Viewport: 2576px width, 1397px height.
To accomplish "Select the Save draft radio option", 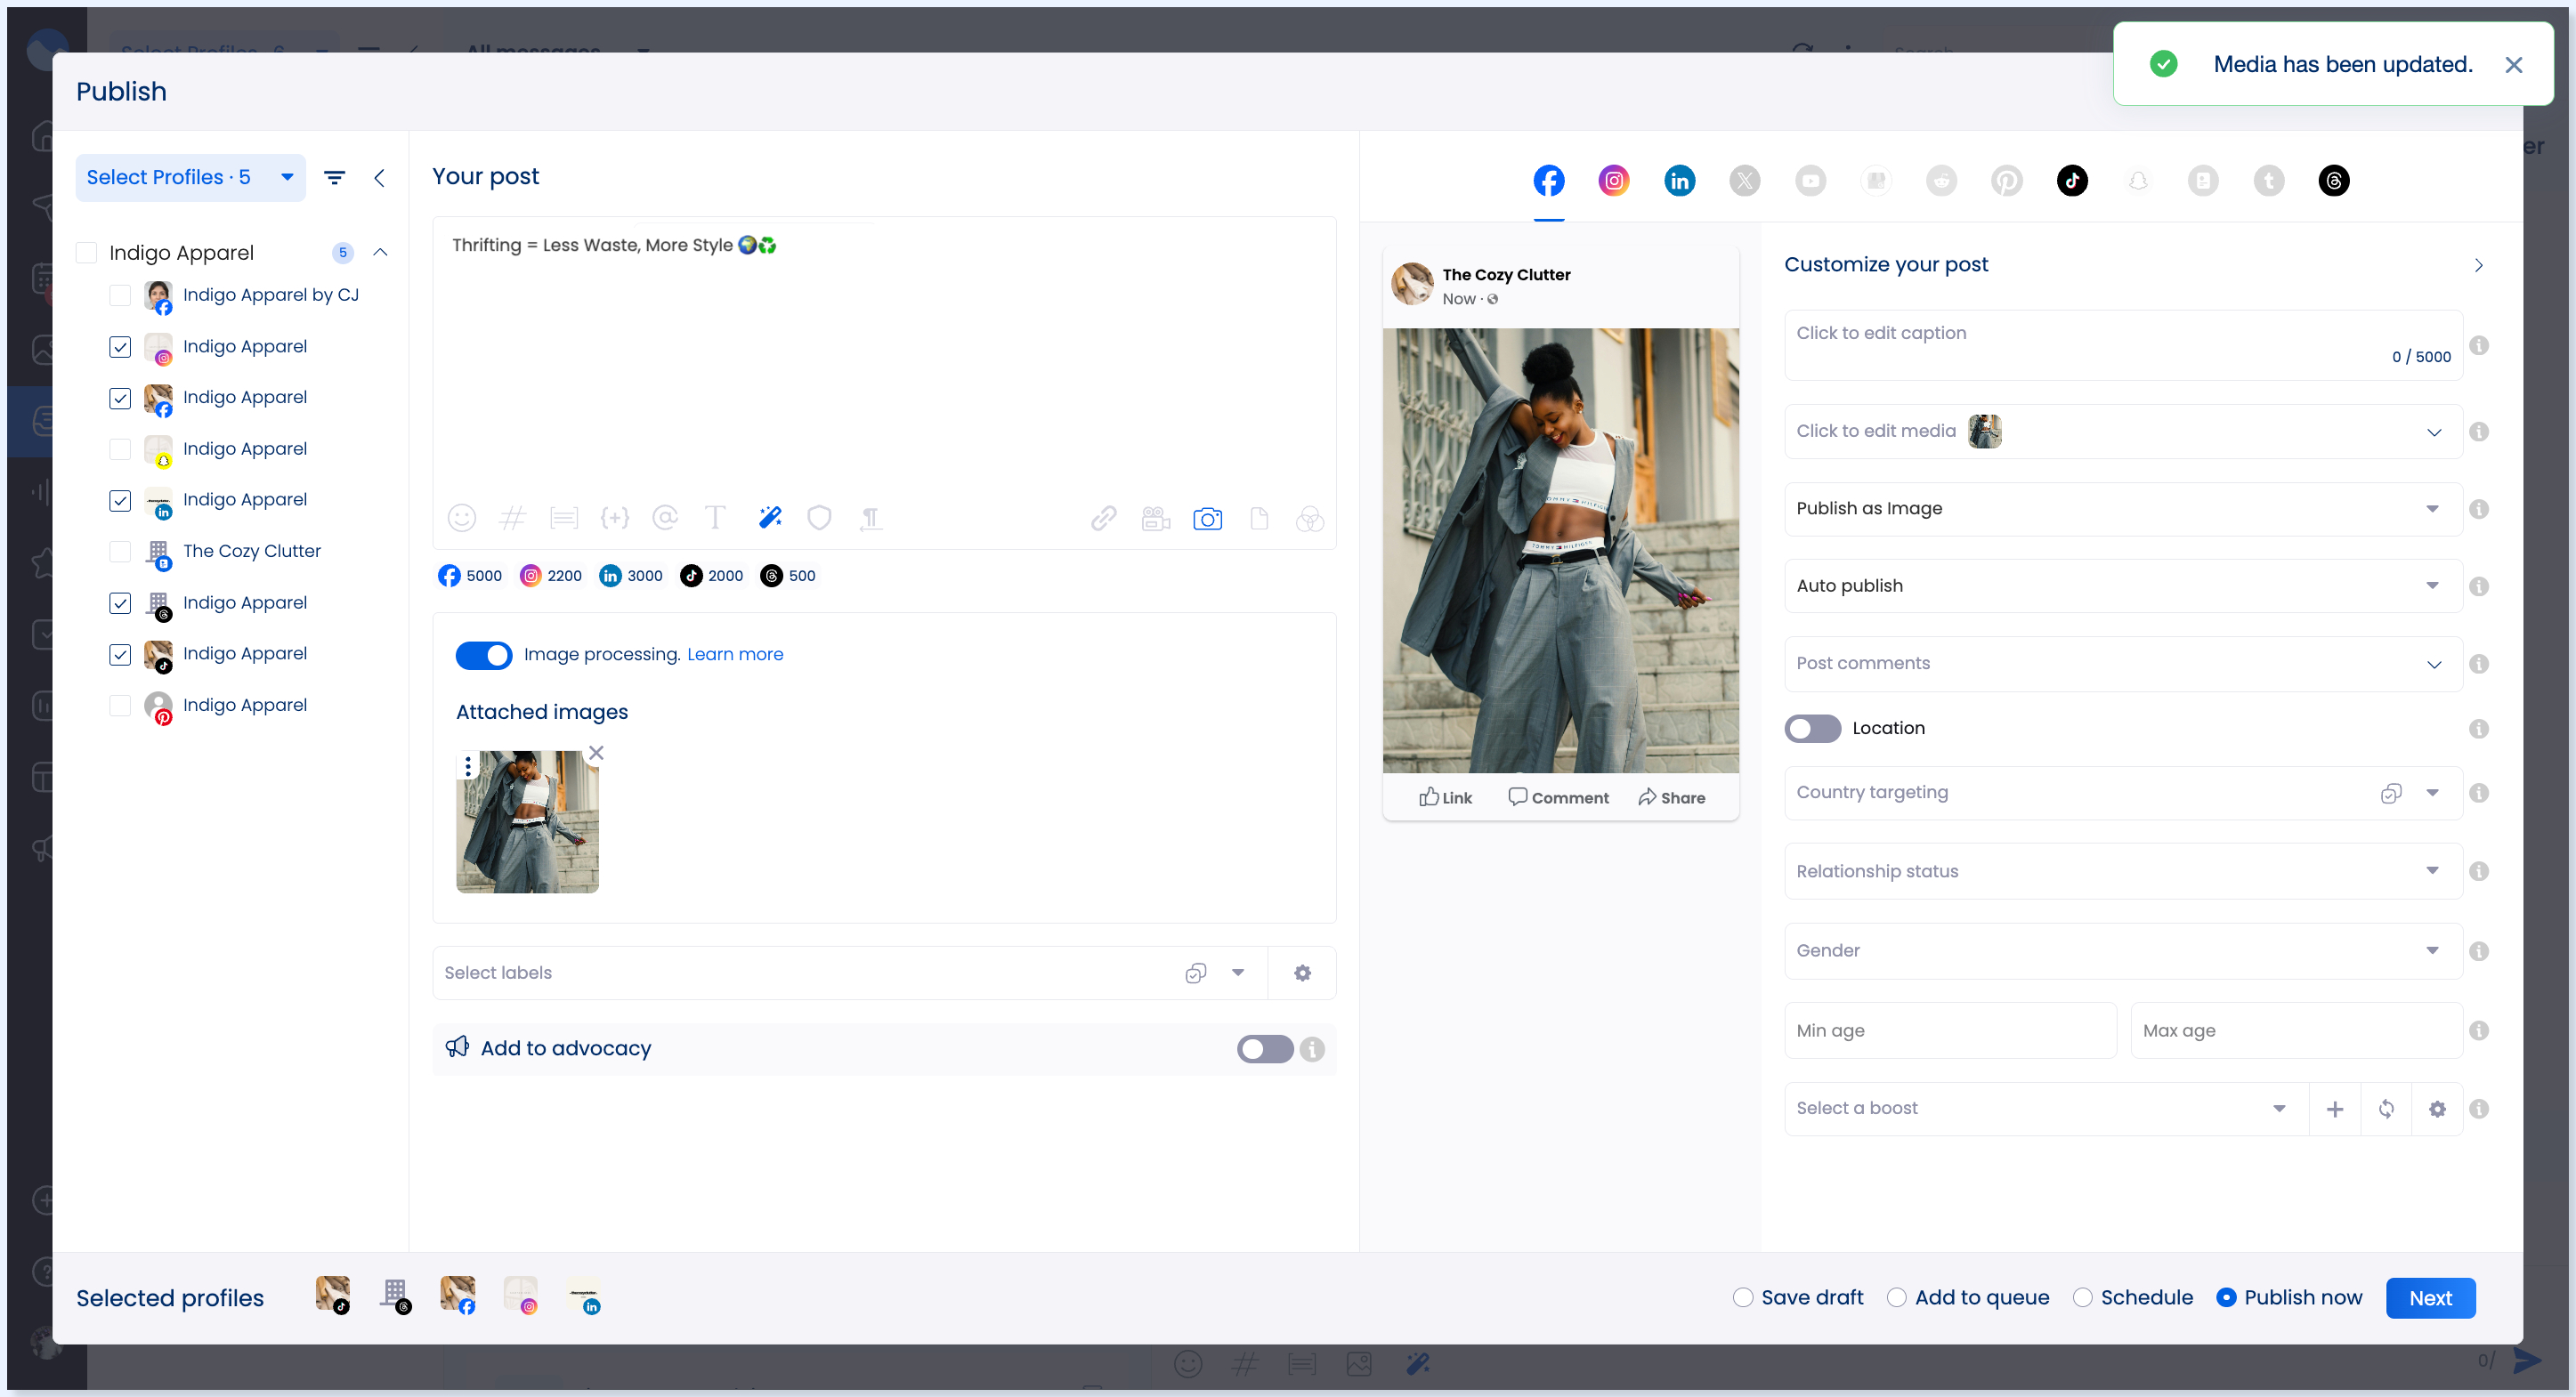I will click(1743, 1298).
